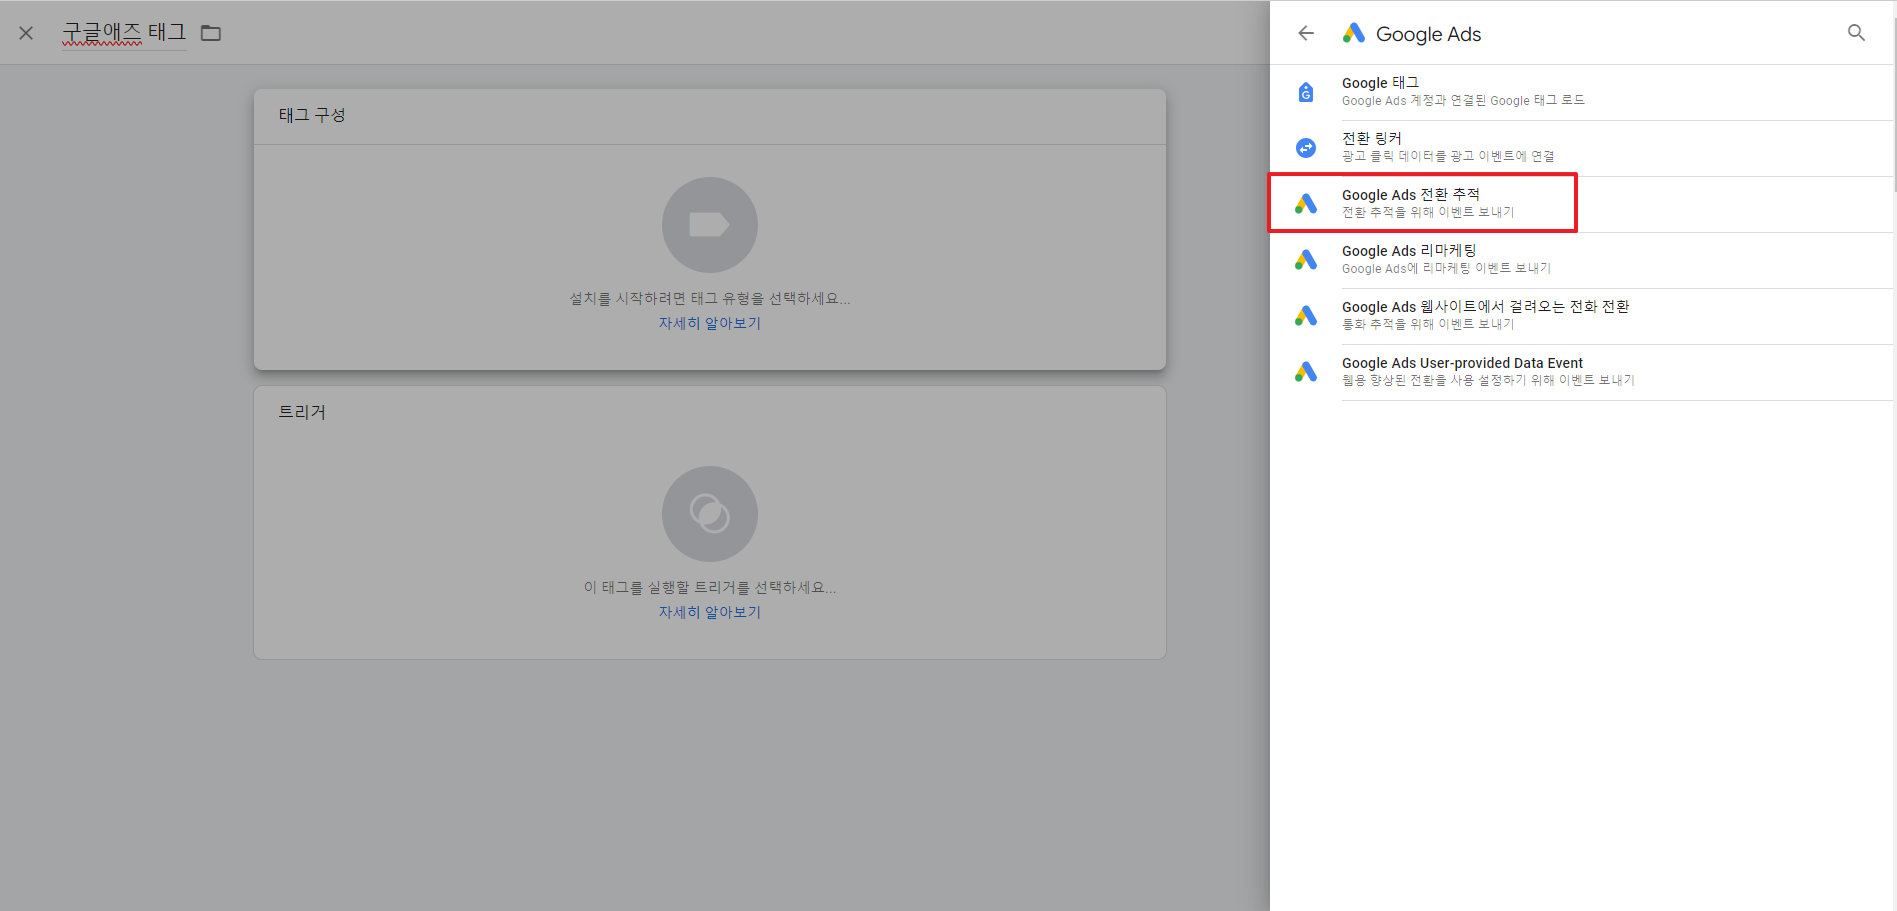The height and width of the screenshot is (911, 1897).
Task: Open 자세히 알아보기 link under 태그 구성
Action: (710, 323)
